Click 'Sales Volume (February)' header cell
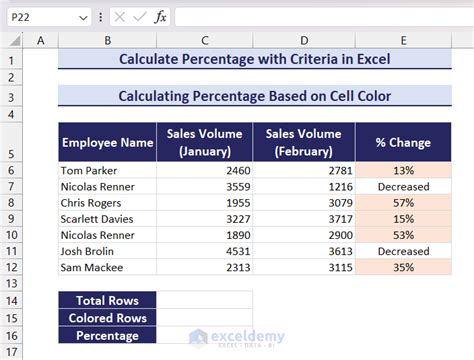 (304, 142)
